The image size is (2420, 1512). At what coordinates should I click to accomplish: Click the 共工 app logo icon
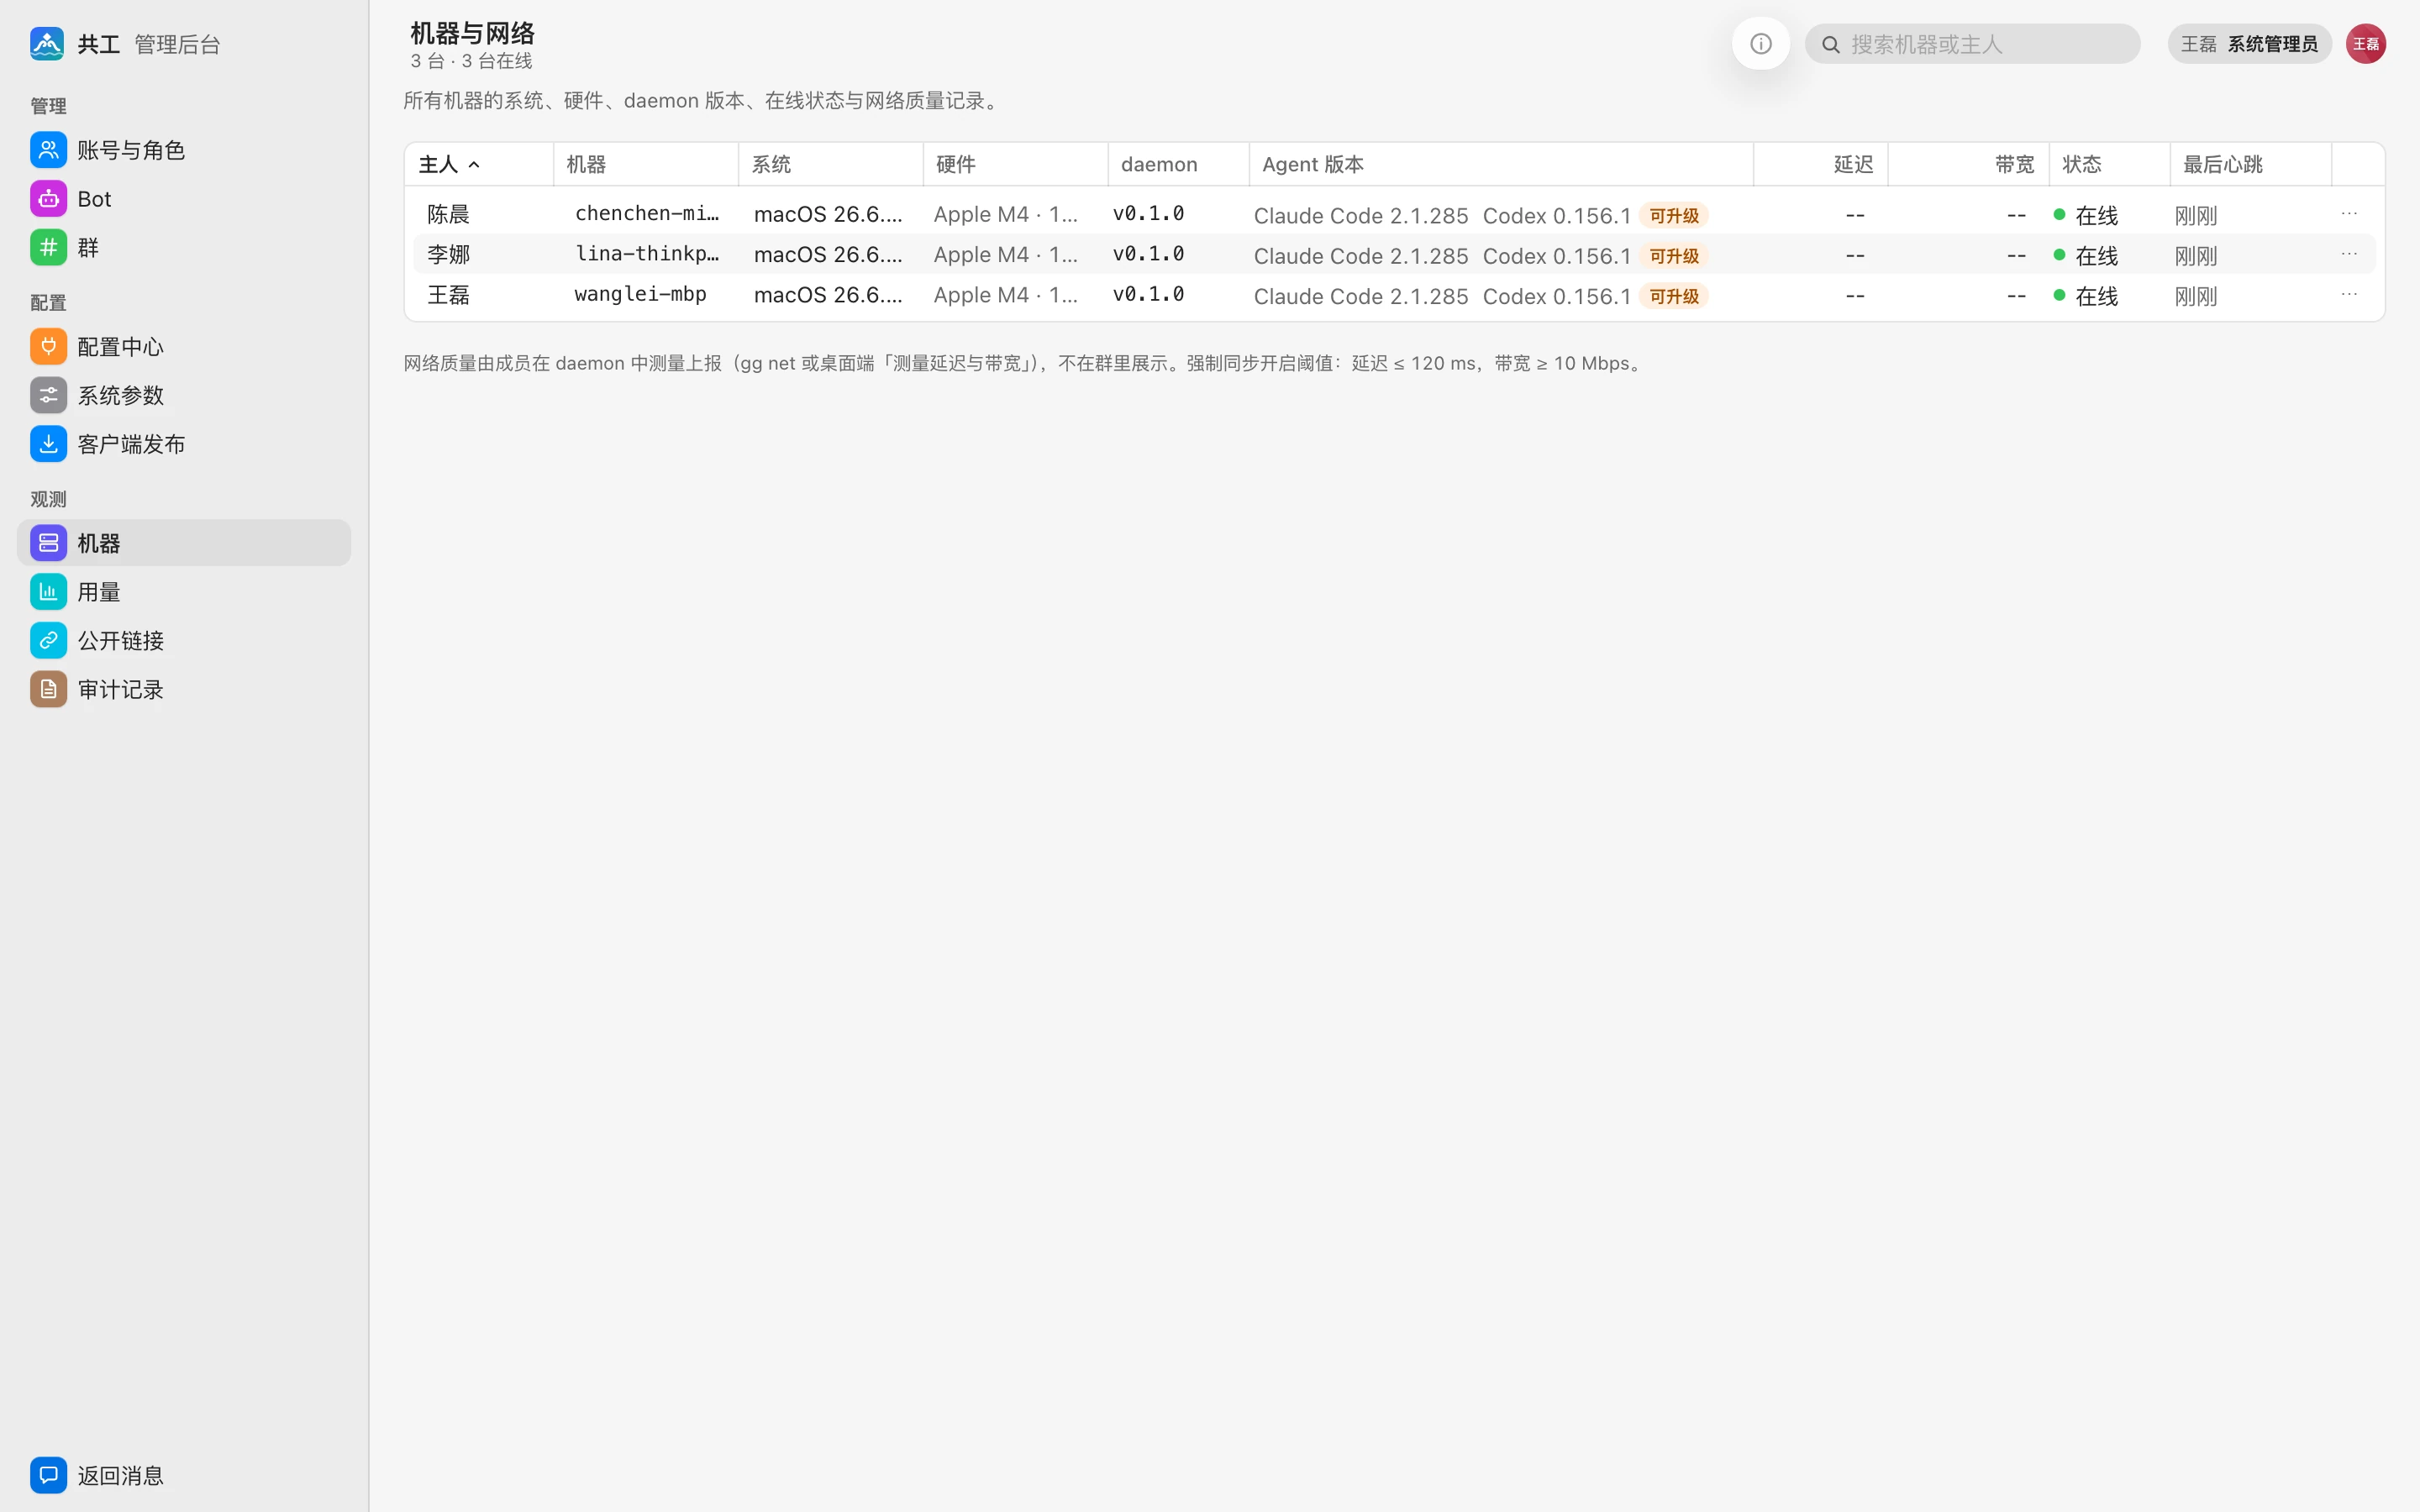(x=47, y=44)
